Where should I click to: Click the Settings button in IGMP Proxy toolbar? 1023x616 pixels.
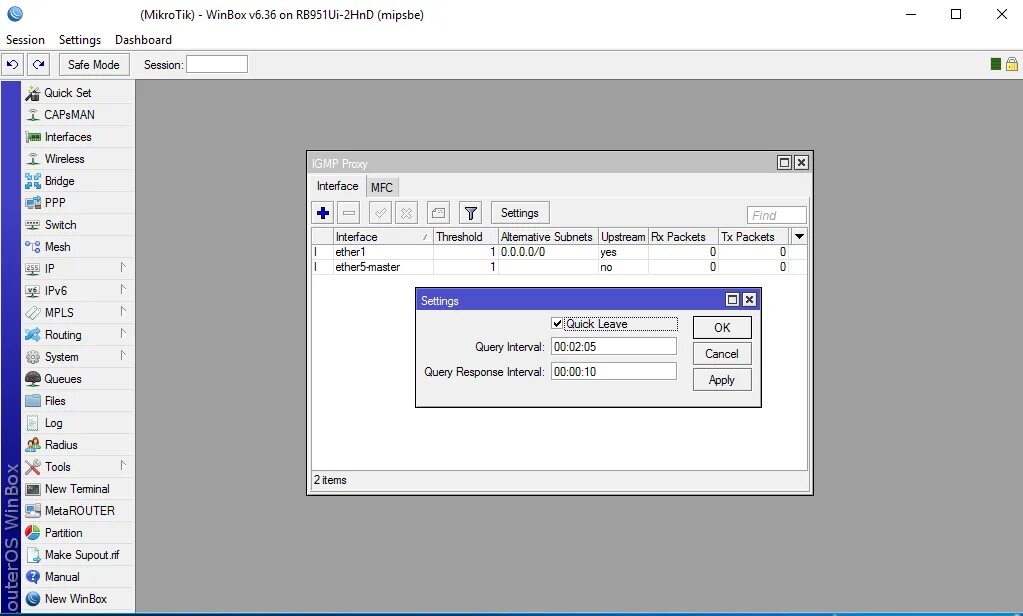(520, 213)
